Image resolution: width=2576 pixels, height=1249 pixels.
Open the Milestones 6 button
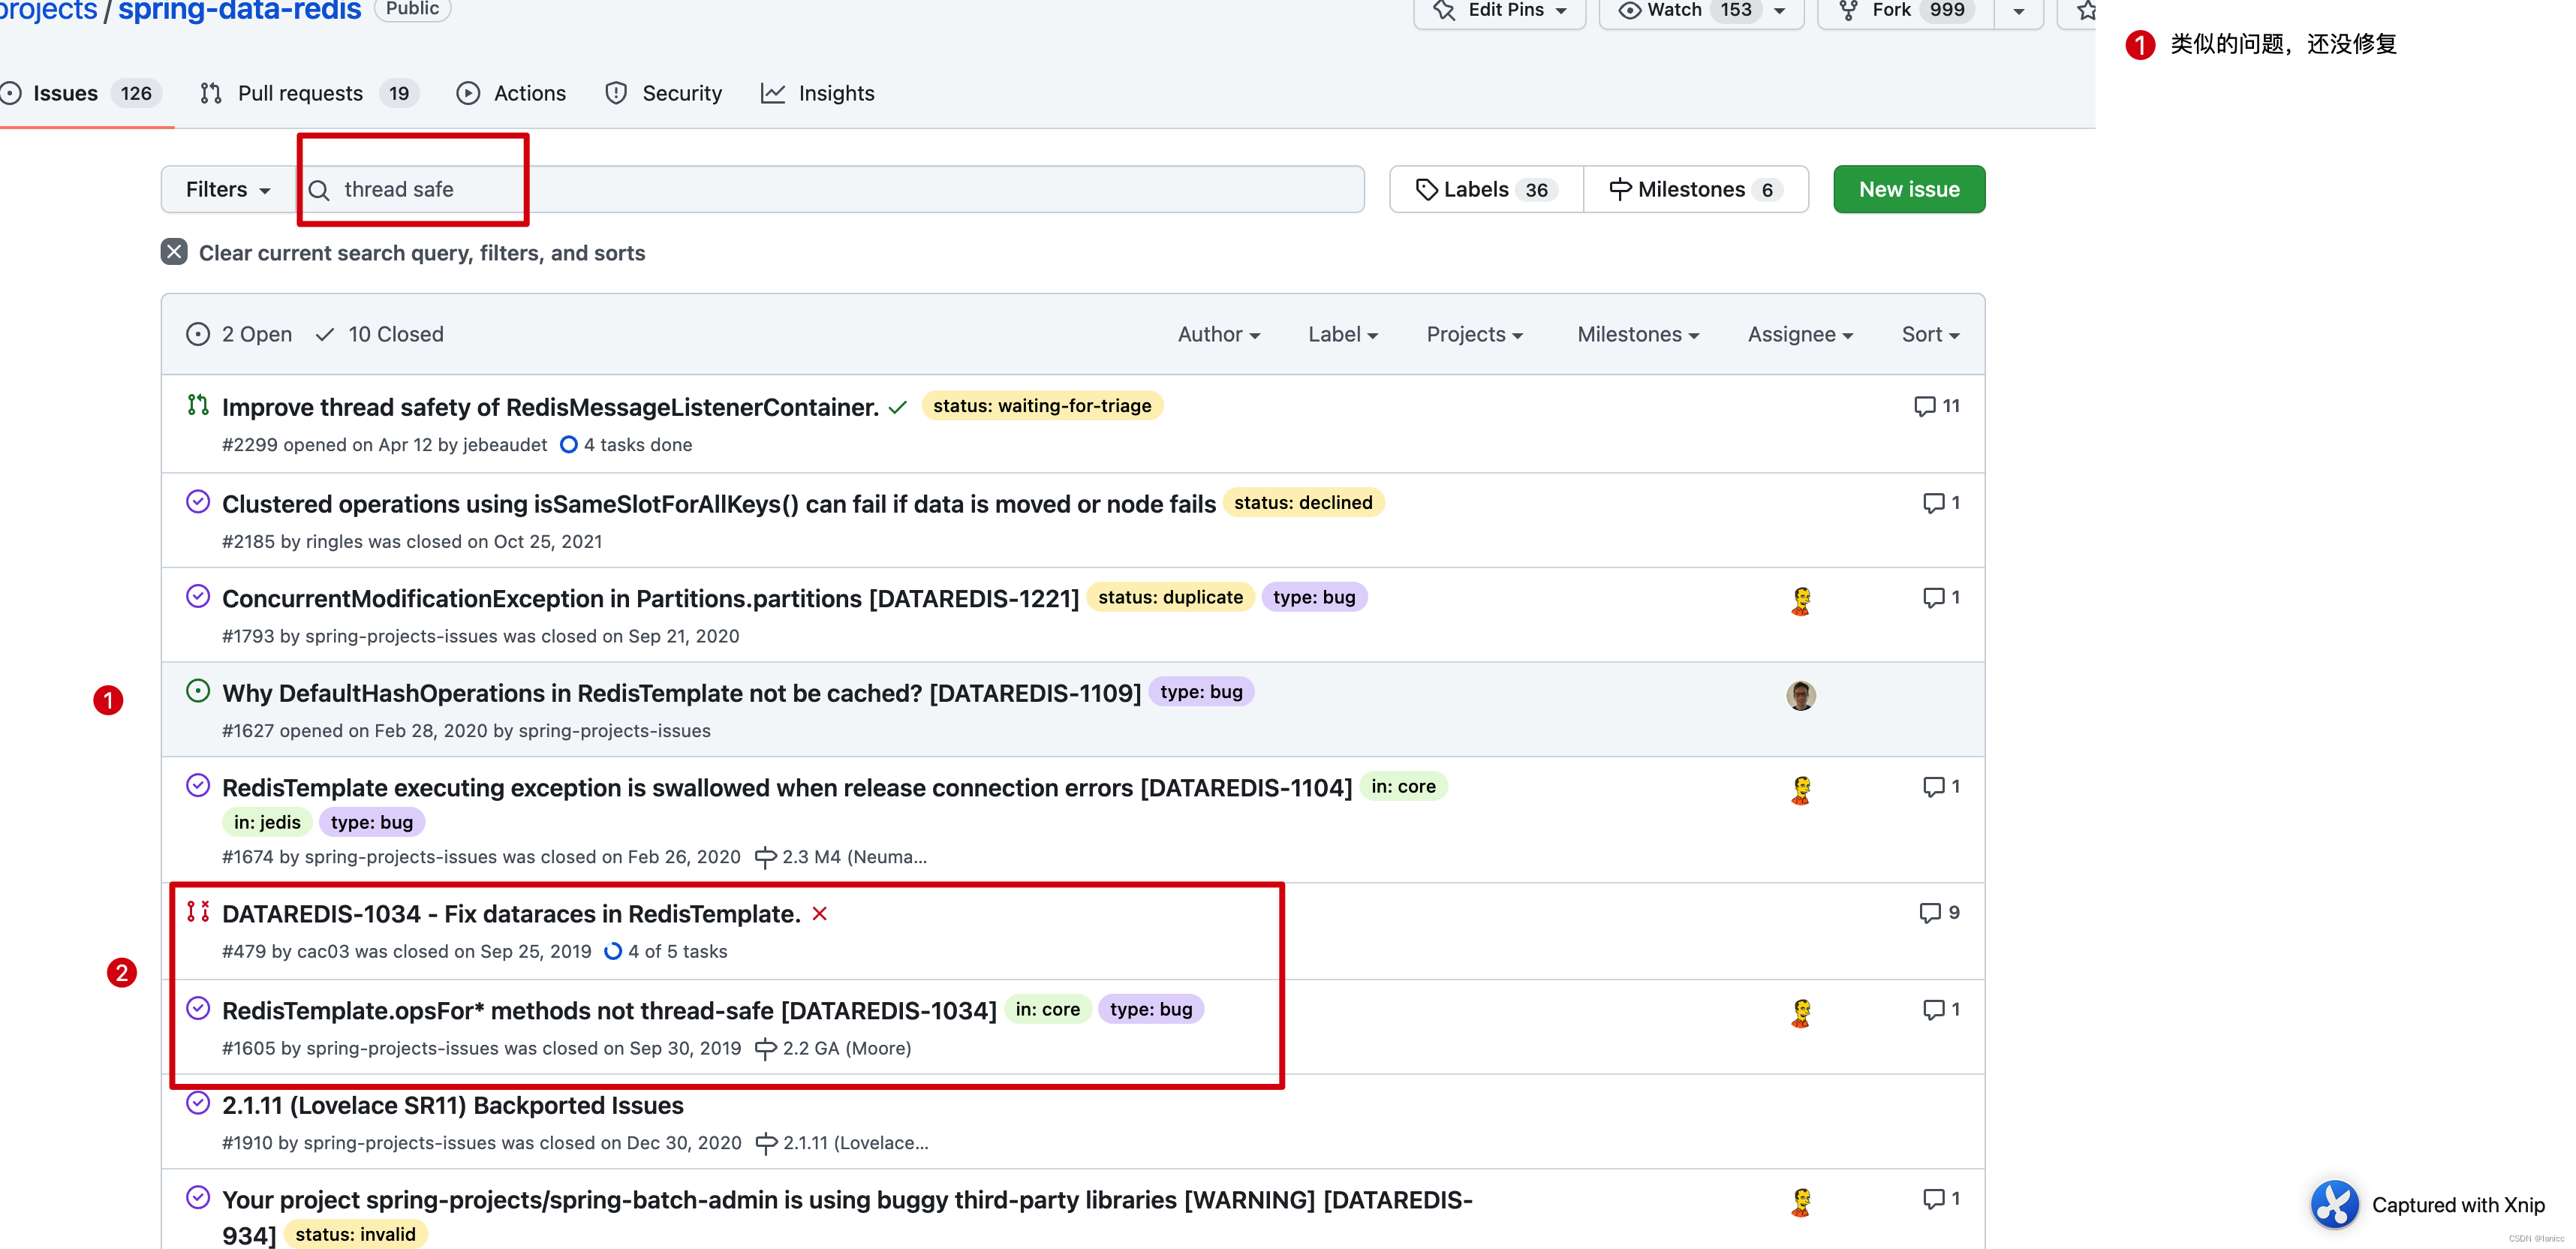coord(1696,190)
